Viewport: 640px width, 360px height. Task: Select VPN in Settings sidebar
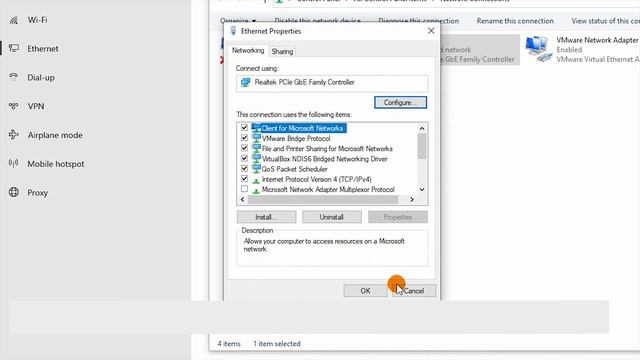[36, 106]
